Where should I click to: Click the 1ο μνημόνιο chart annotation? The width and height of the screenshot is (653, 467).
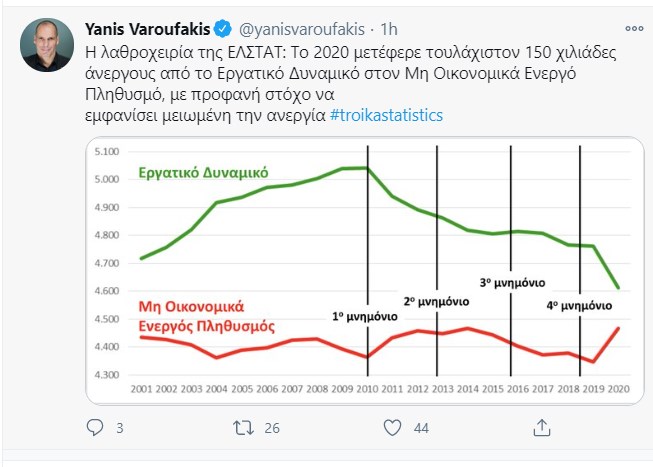pyautogui.click(x=364, y=317)
